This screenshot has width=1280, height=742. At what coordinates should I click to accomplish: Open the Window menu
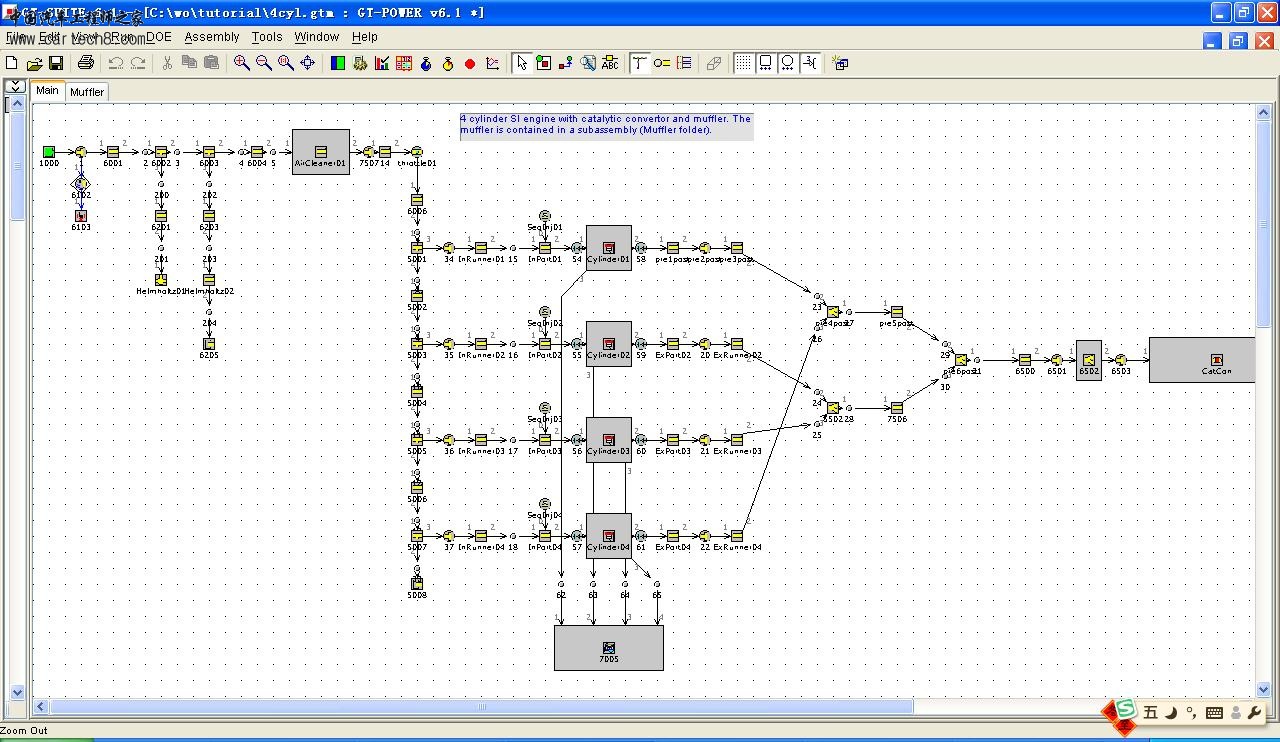pyautogui.click(x=316, y=37)
